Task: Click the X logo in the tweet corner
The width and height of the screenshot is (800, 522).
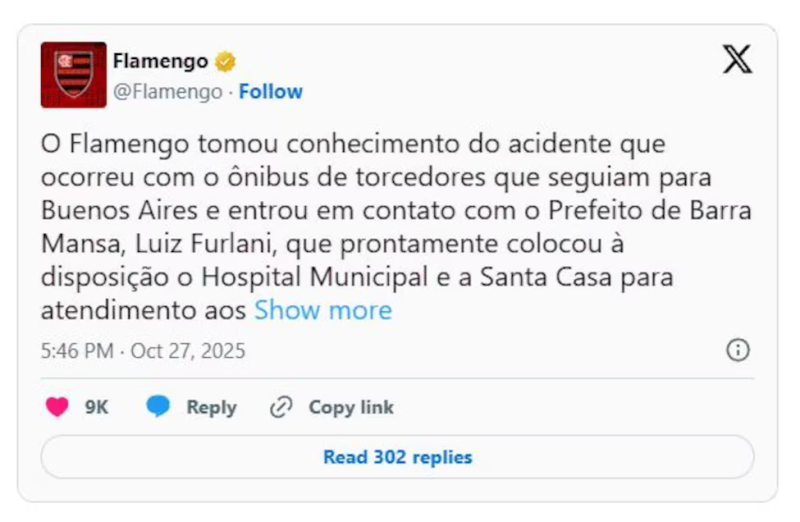Action: pos(737,60)
